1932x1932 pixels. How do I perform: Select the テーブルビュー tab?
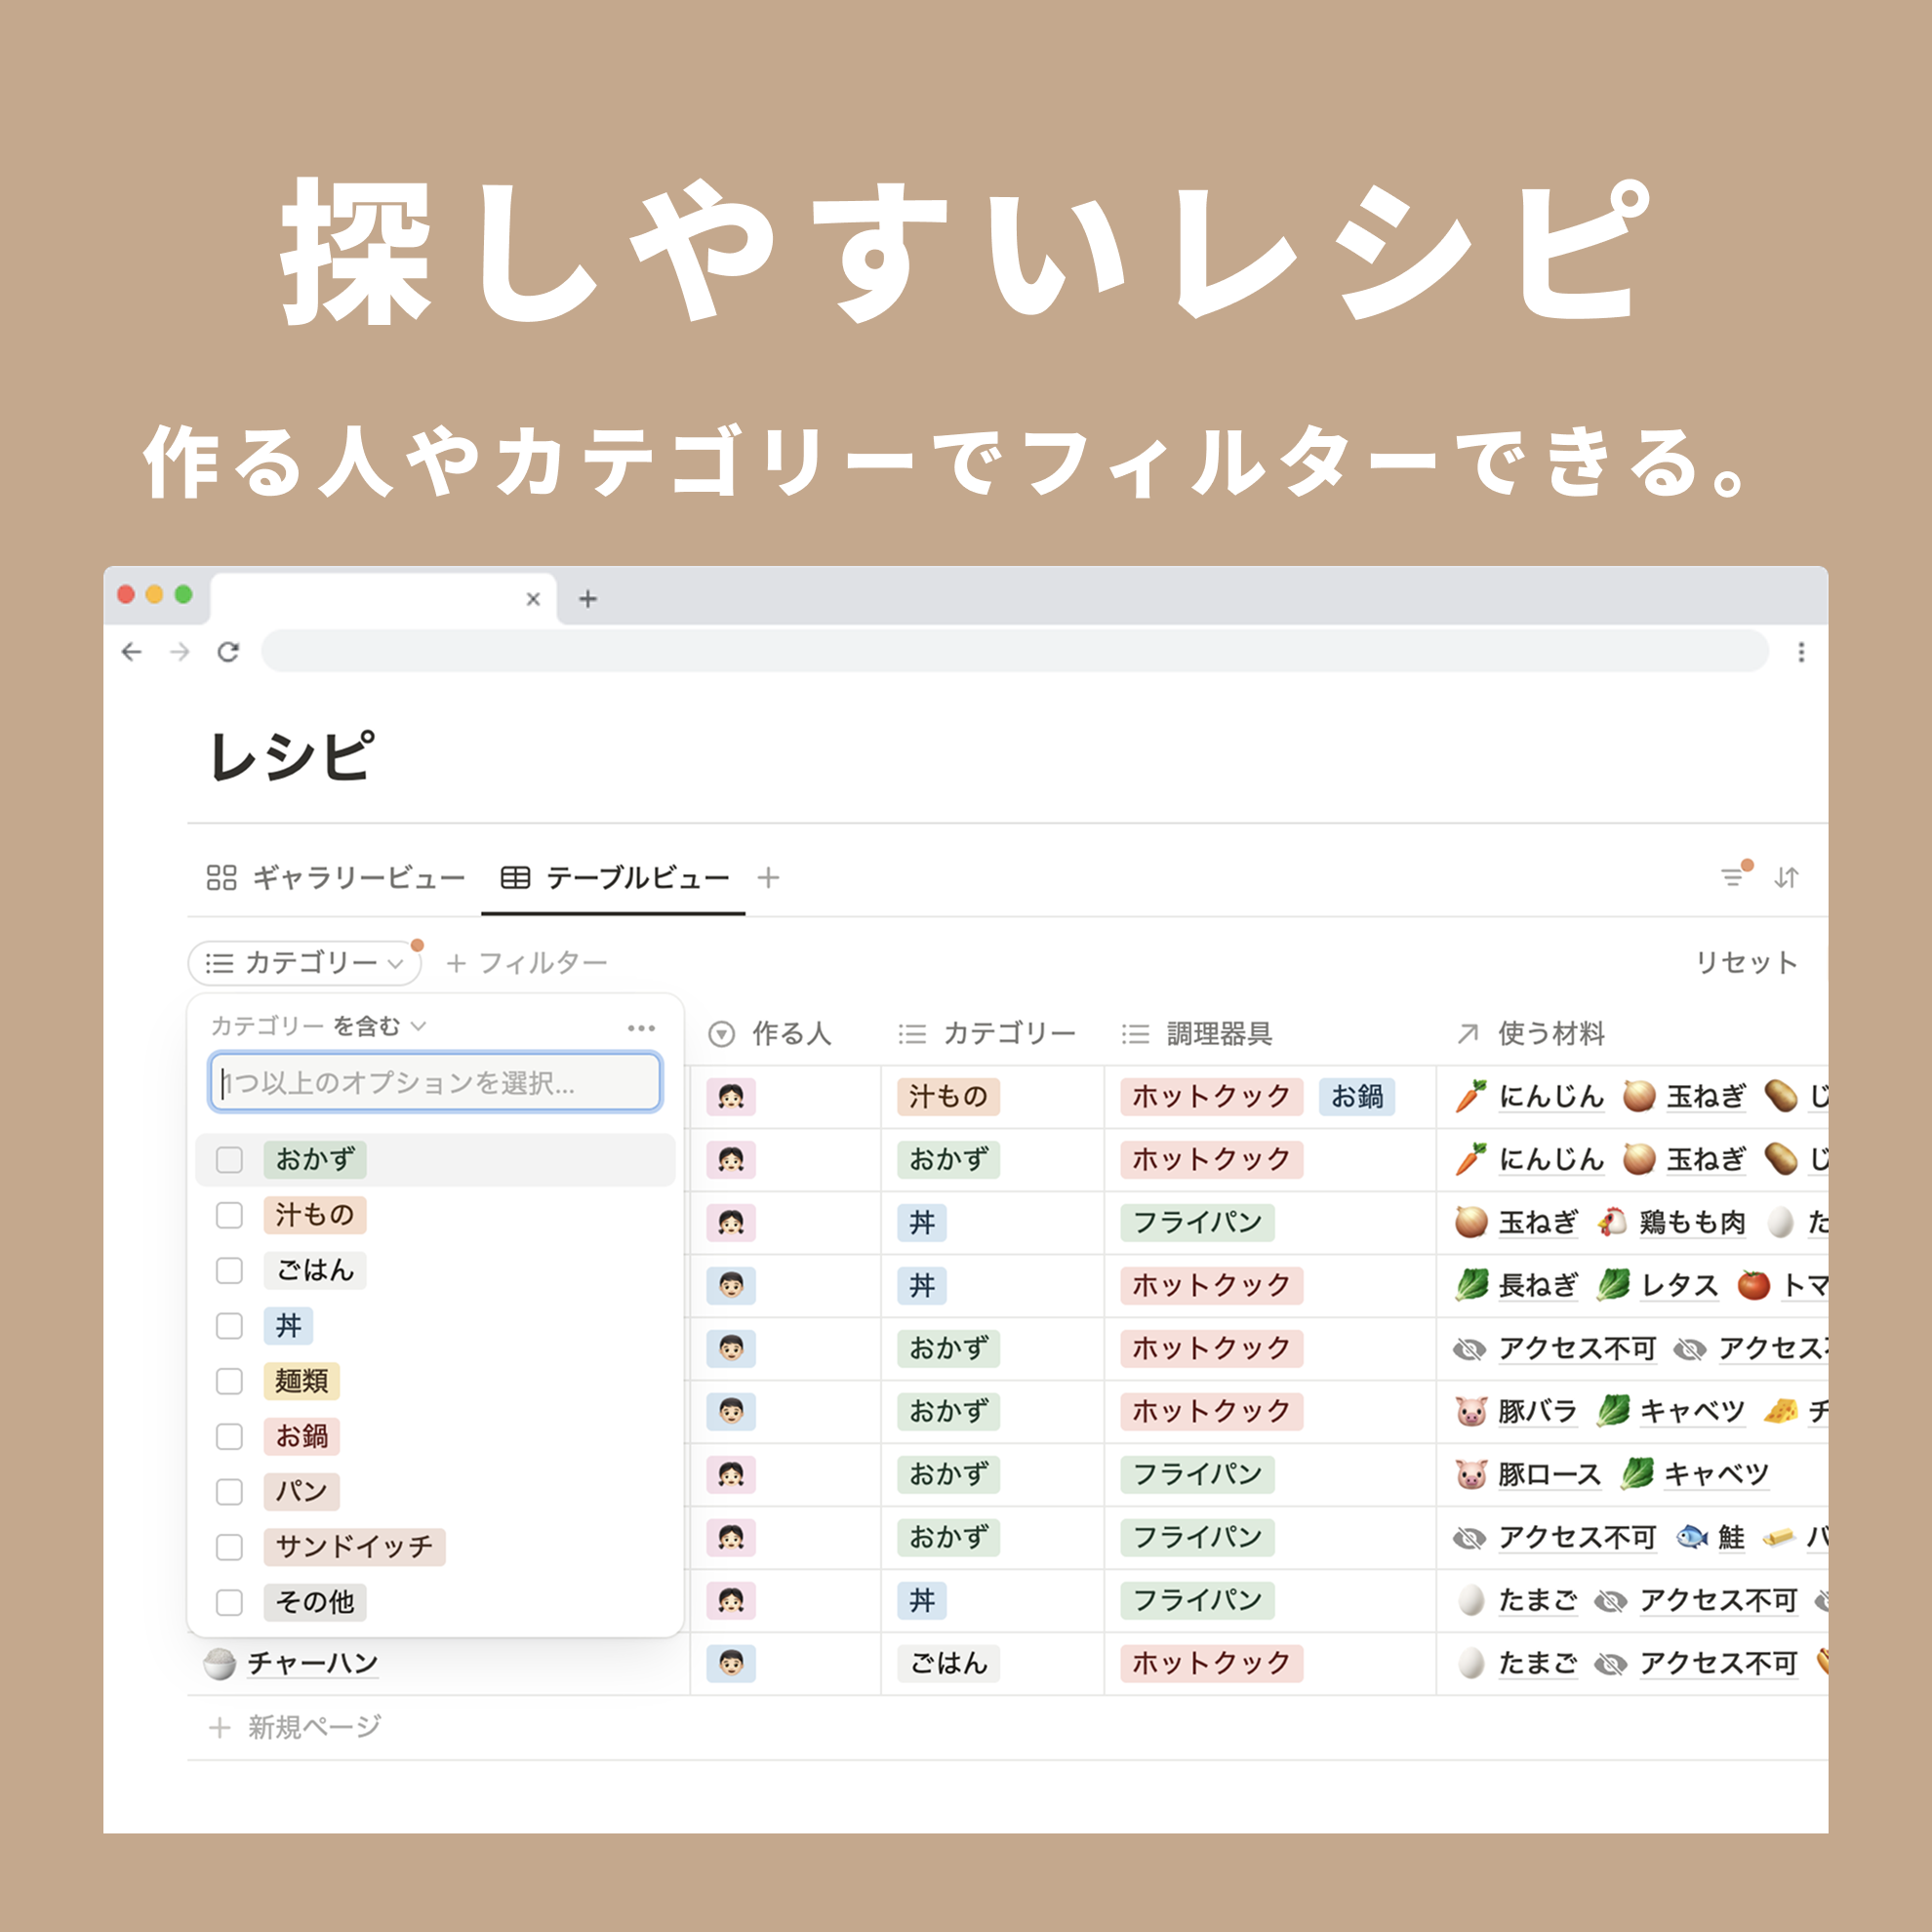tap(614, 877)
